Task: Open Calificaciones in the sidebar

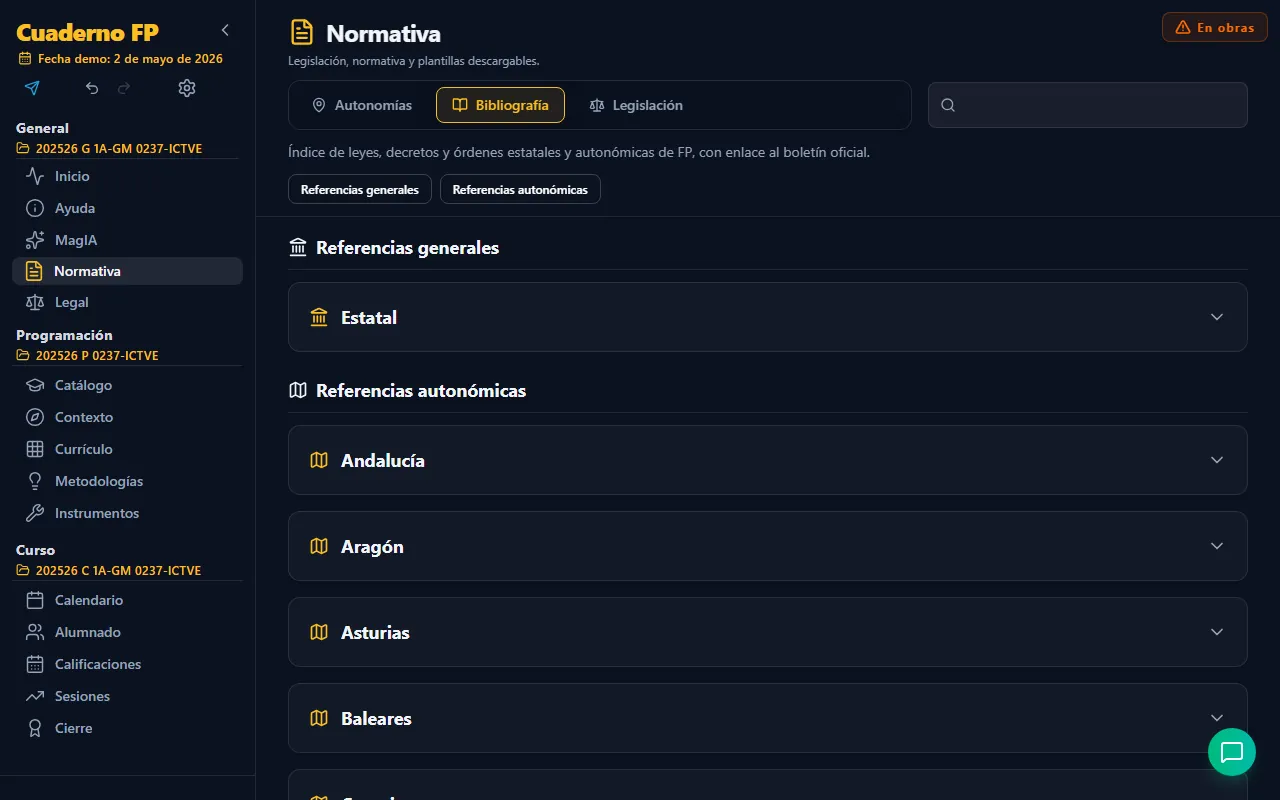Action: click(x=127, y=664)
